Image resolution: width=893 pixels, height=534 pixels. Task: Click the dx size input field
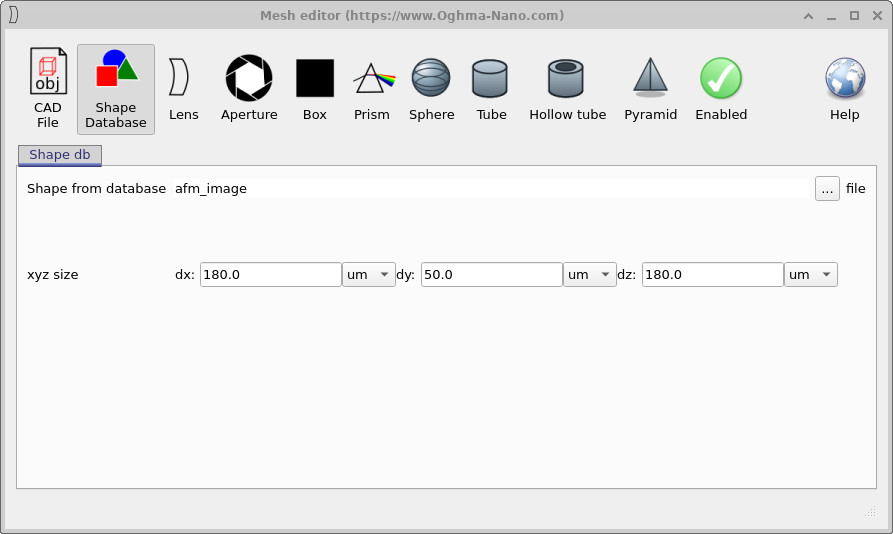(271, 275)
